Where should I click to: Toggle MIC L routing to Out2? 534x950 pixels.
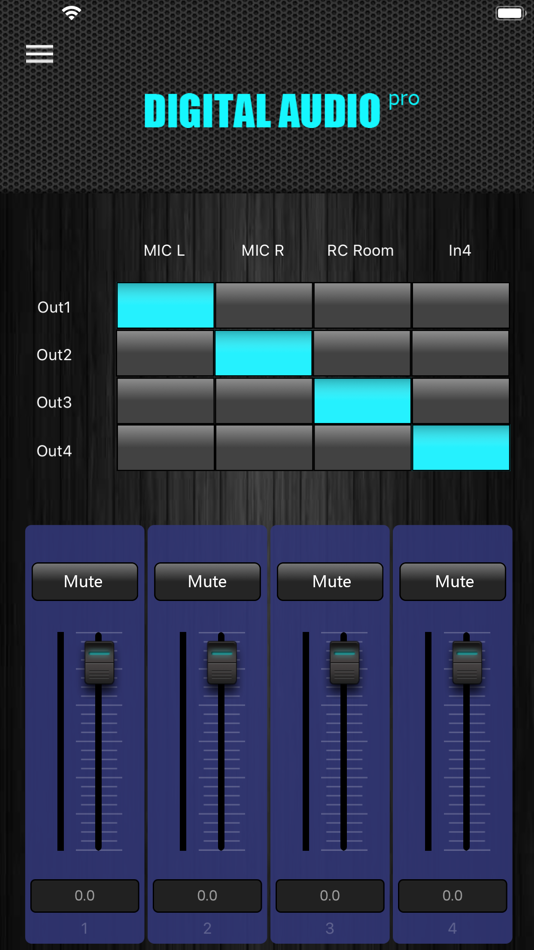point(165,353)
